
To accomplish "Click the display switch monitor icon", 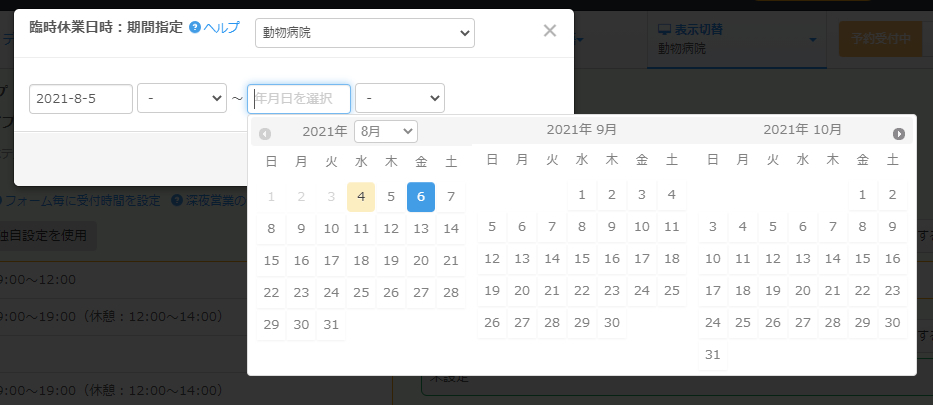I will coord(665,30).
